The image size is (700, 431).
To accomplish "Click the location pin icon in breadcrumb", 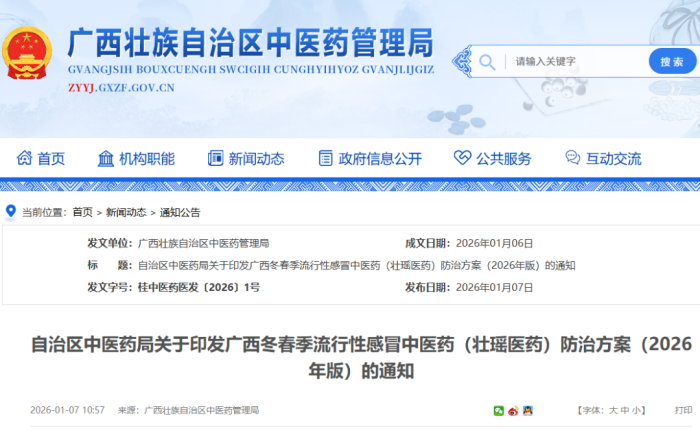I will coord(11,212).
